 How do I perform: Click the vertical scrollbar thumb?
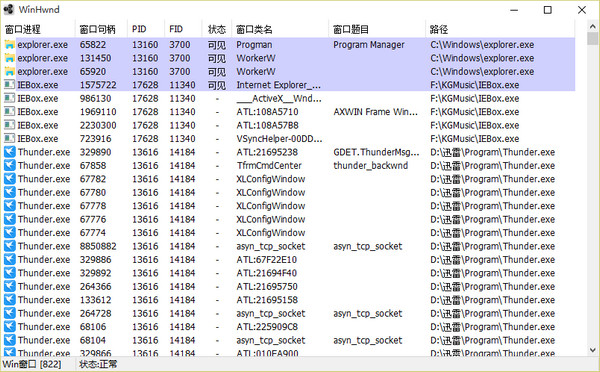click(593, 39)
